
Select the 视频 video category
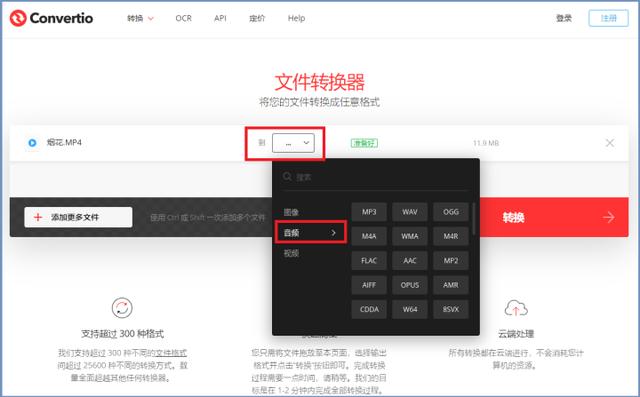pos(291,253)
